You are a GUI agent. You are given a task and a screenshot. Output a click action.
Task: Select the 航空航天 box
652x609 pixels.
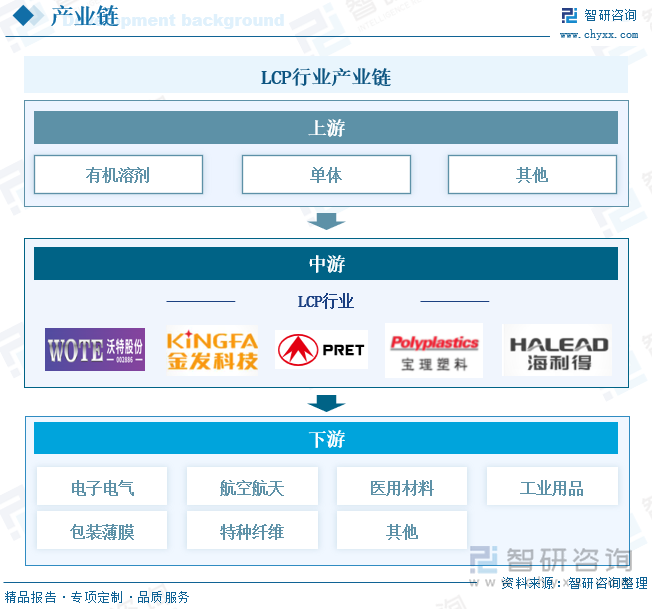[252, 486]
